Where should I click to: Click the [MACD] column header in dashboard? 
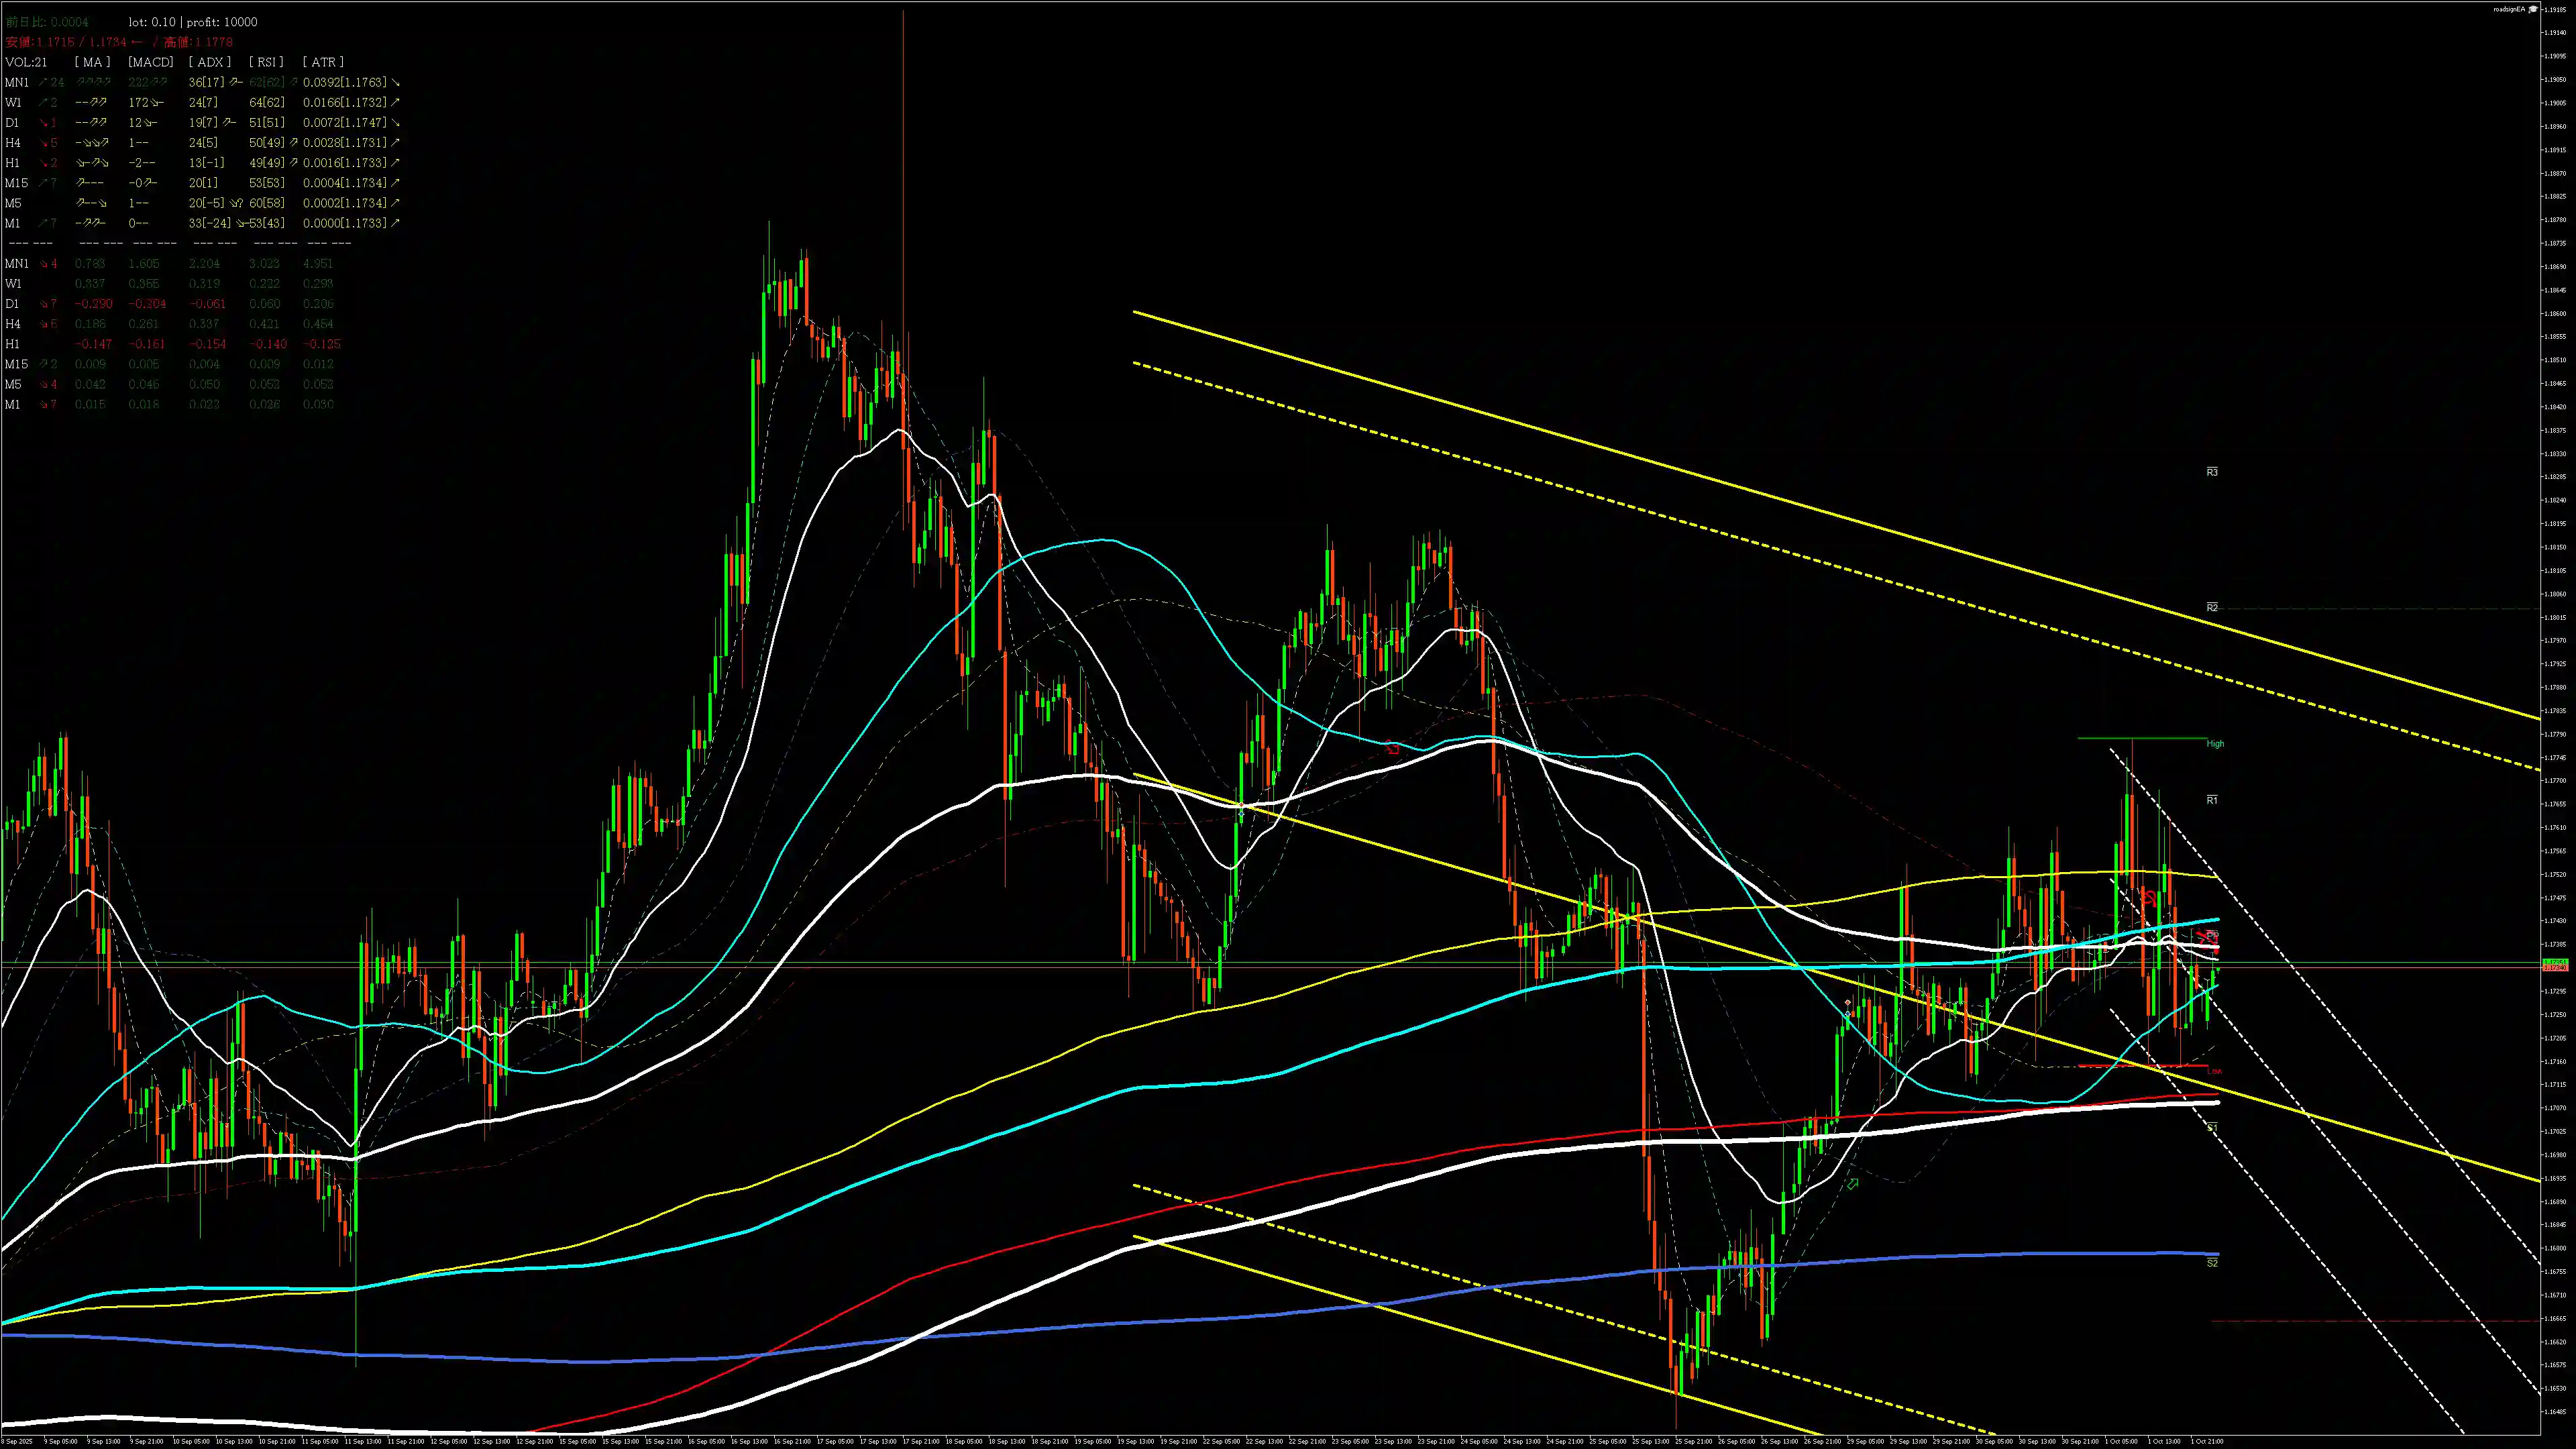151,62
